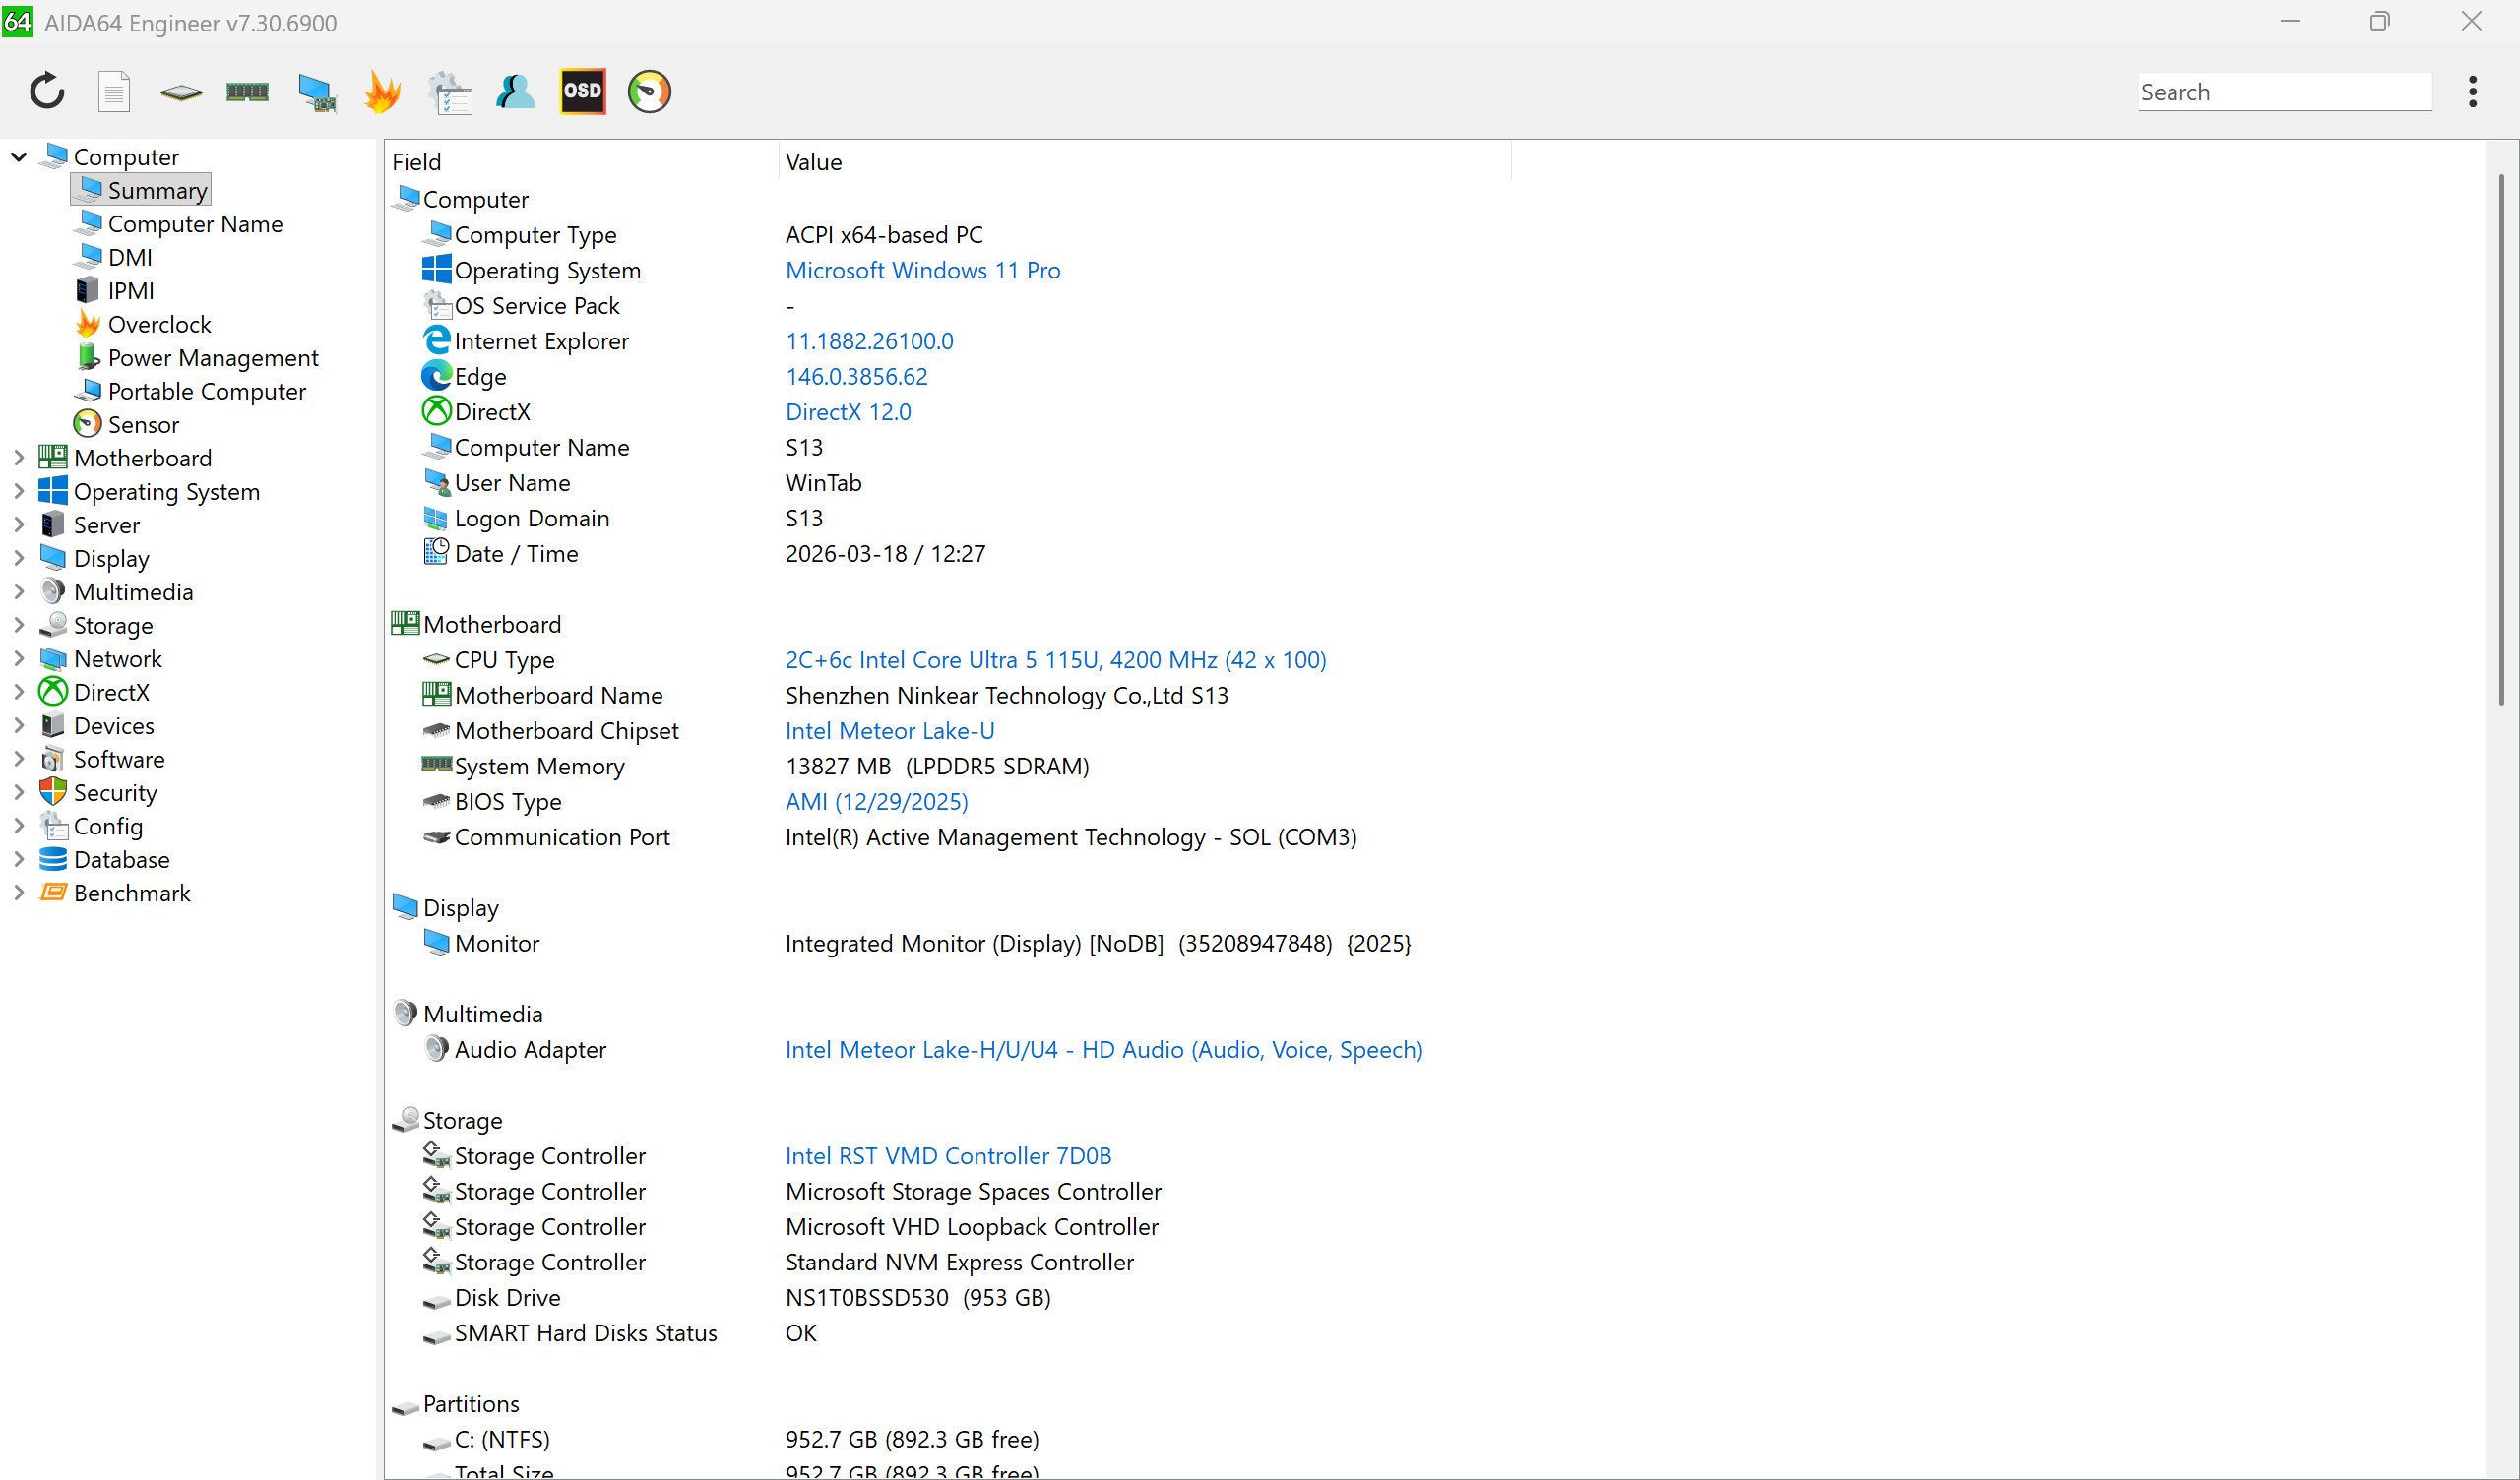Screen dimensions: 2520x1480
Task: Collapse the Computer tree node
Action: 19,157
